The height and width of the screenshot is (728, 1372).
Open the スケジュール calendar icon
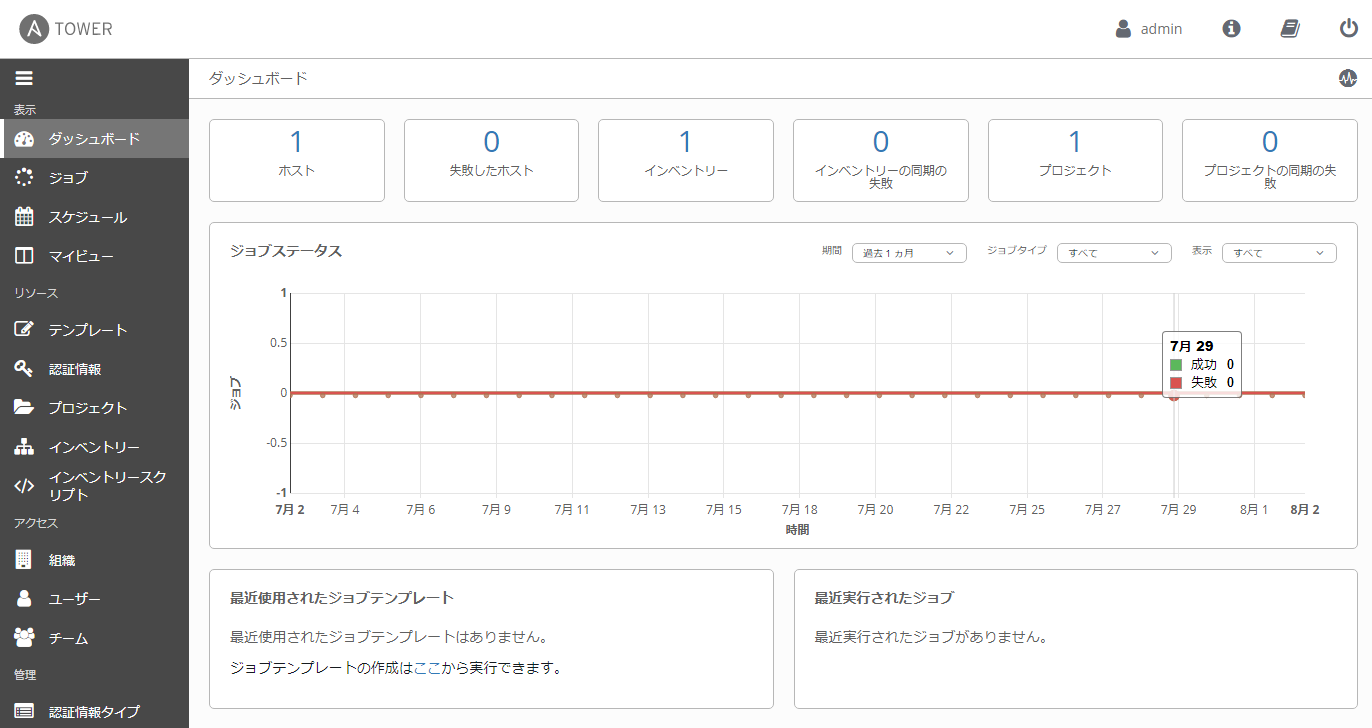[25, 216]
